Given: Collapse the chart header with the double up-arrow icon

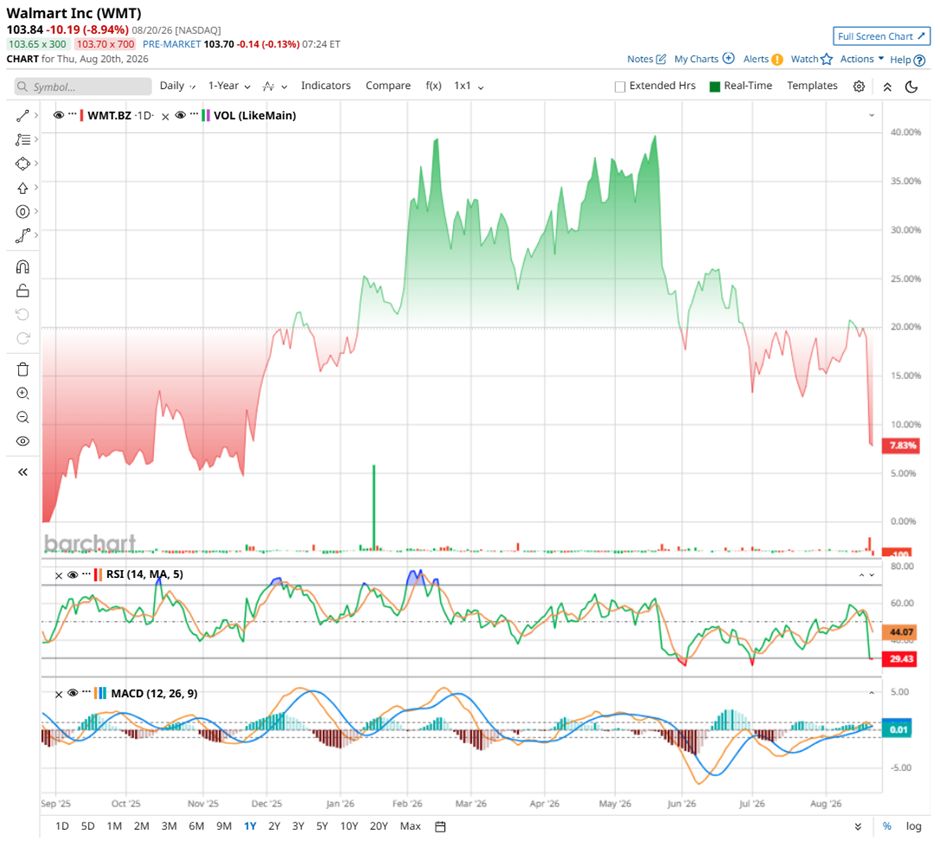Looking at the screenshot, I should point(887,87).
